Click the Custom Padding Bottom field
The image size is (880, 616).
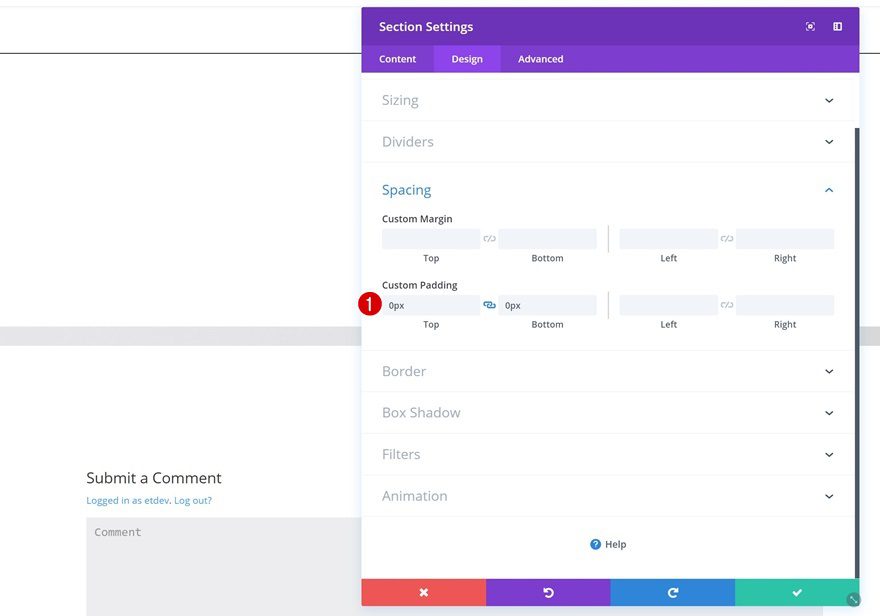click(547, 305)
